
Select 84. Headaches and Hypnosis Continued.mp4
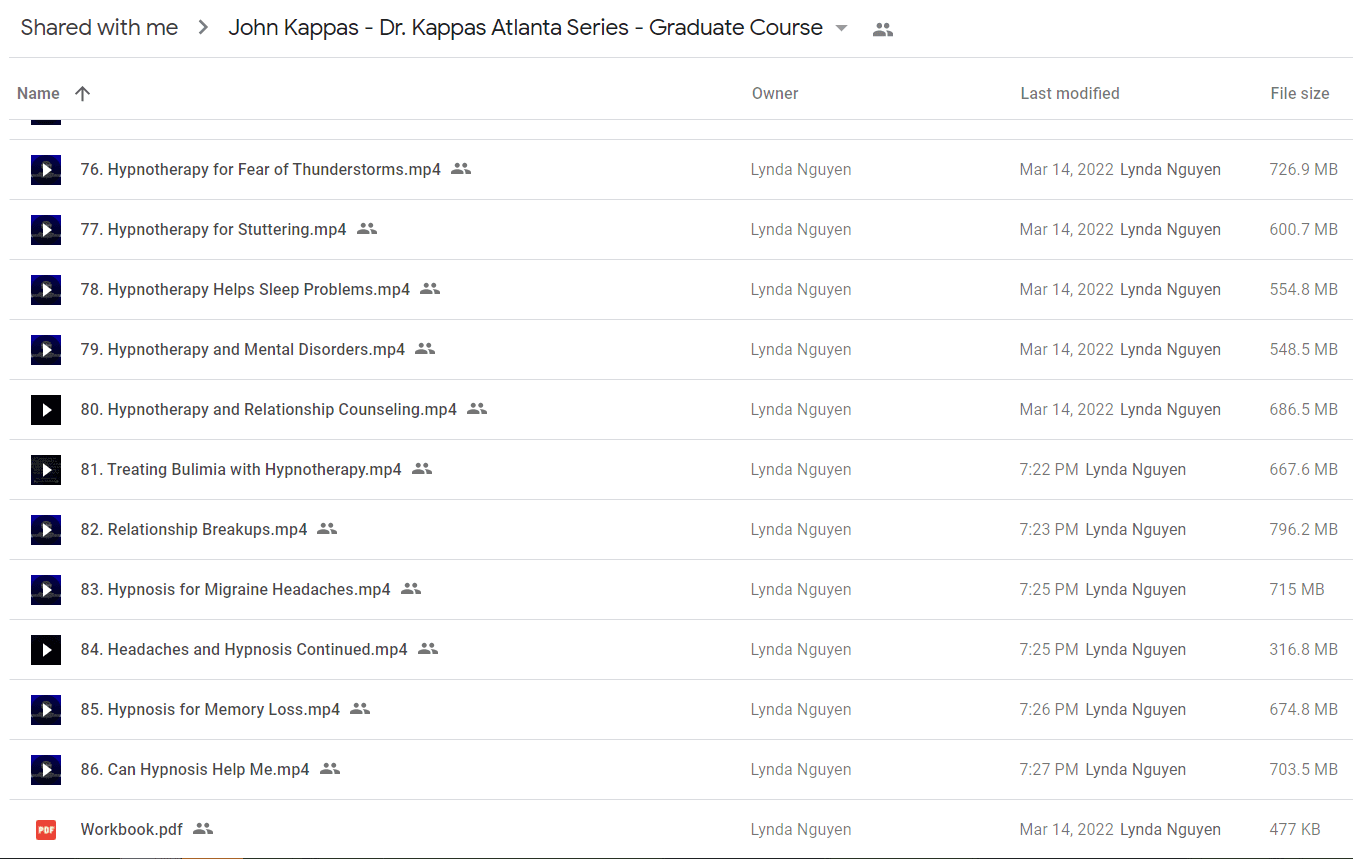[x=244, y=650]
